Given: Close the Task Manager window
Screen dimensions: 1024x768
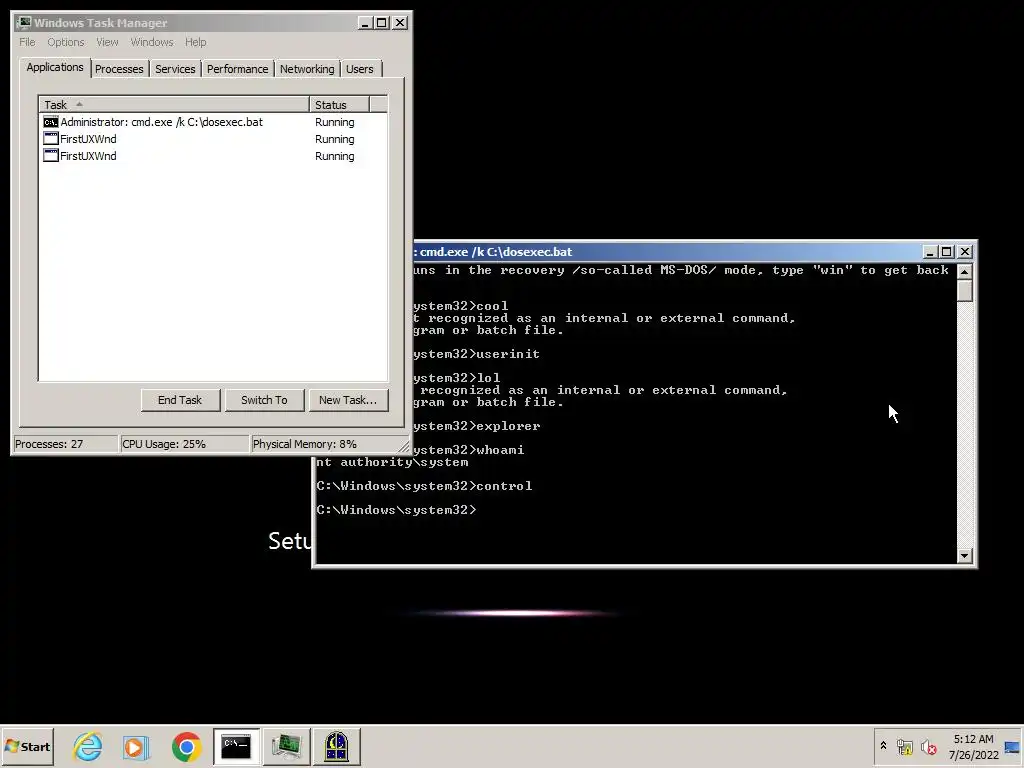Looking at the screenshot, I should click(x=400, y=23).
